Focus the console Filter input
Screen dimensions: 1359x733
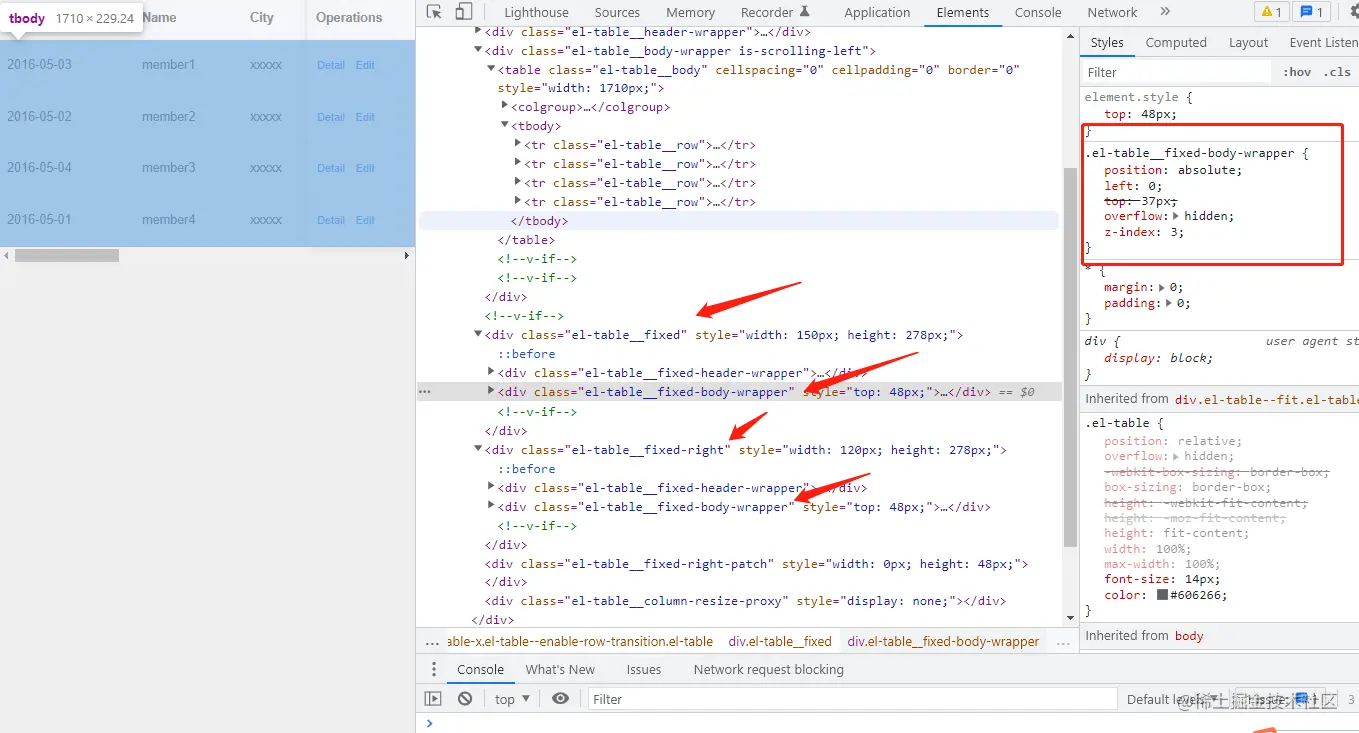click(x=851, y=699)
